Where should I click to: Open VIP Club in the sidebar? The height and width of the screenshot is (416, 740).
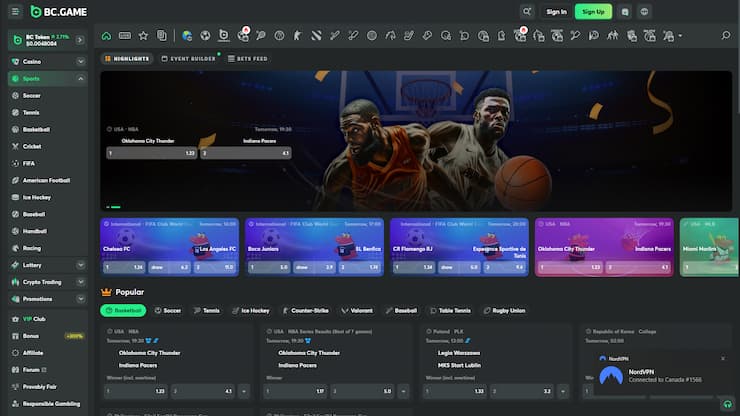47,319
